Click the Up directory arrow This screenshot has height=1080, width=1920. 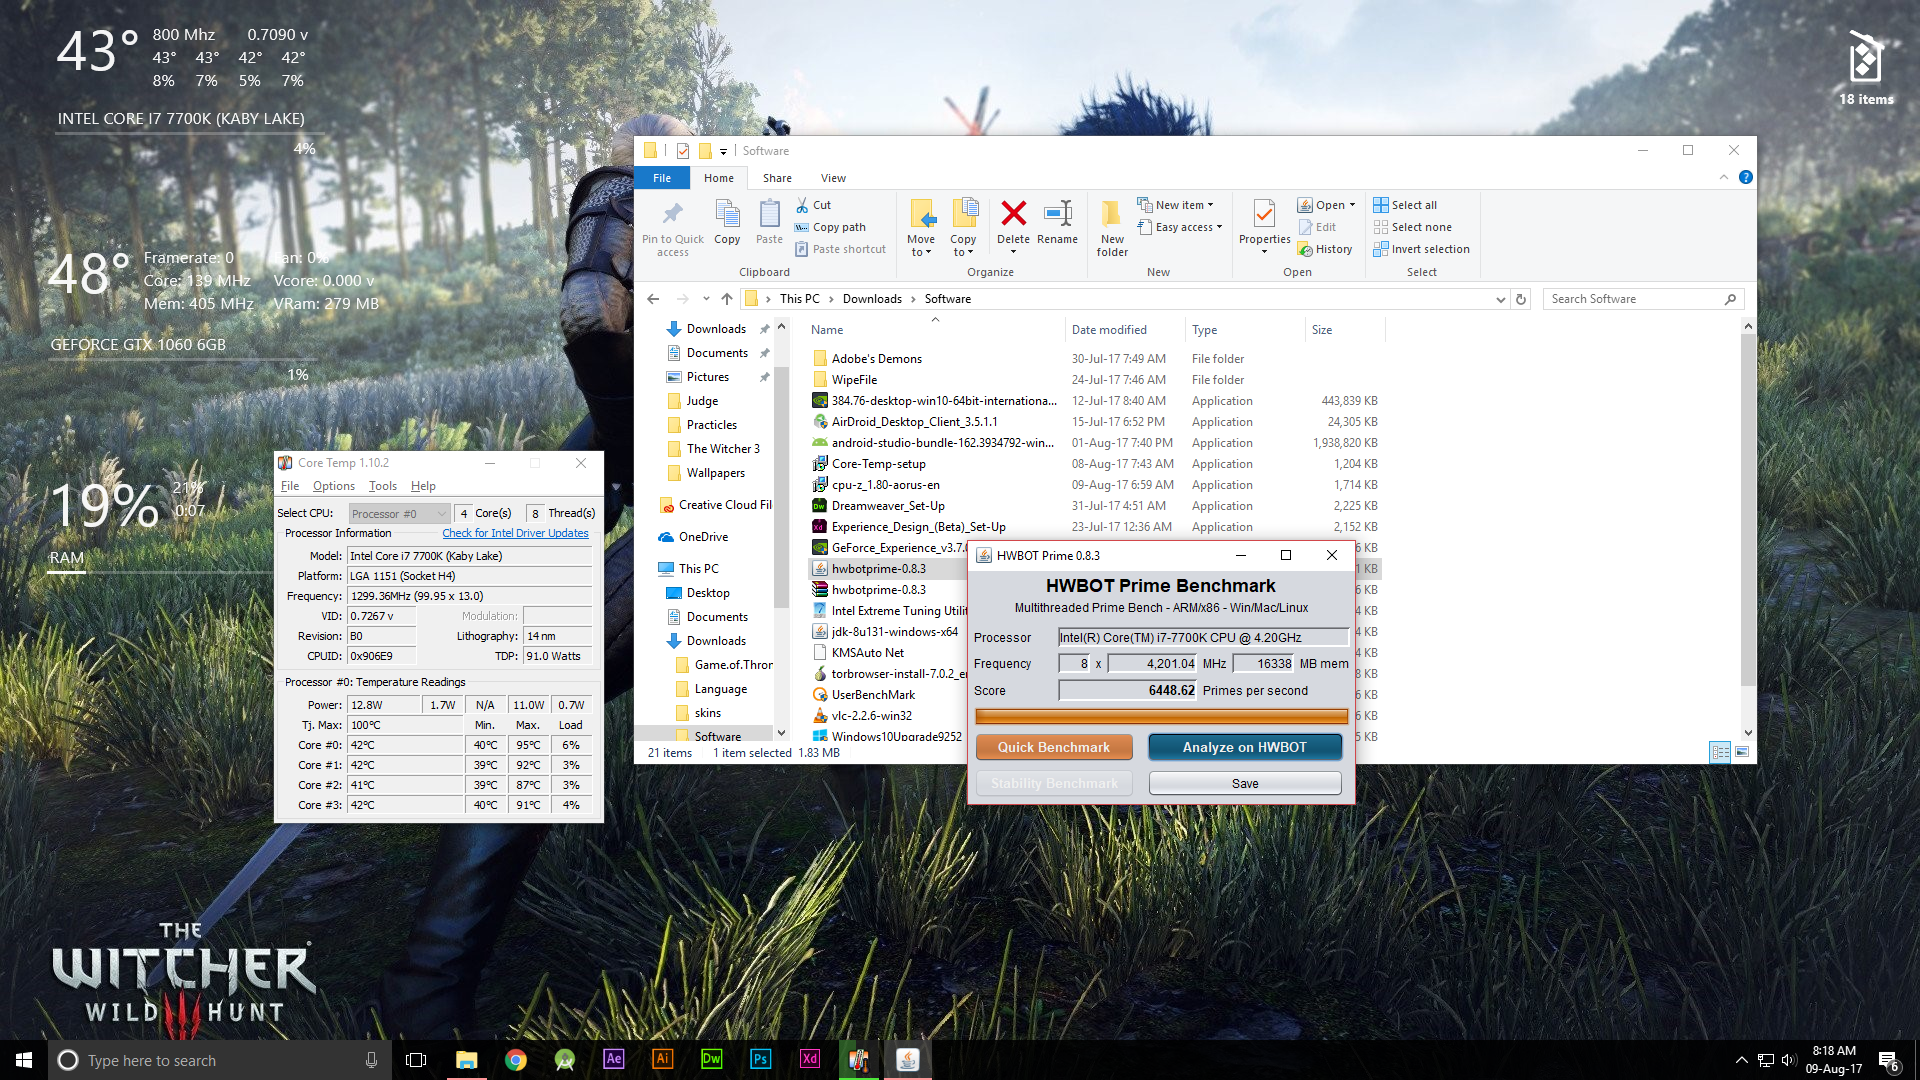(727, 299)
